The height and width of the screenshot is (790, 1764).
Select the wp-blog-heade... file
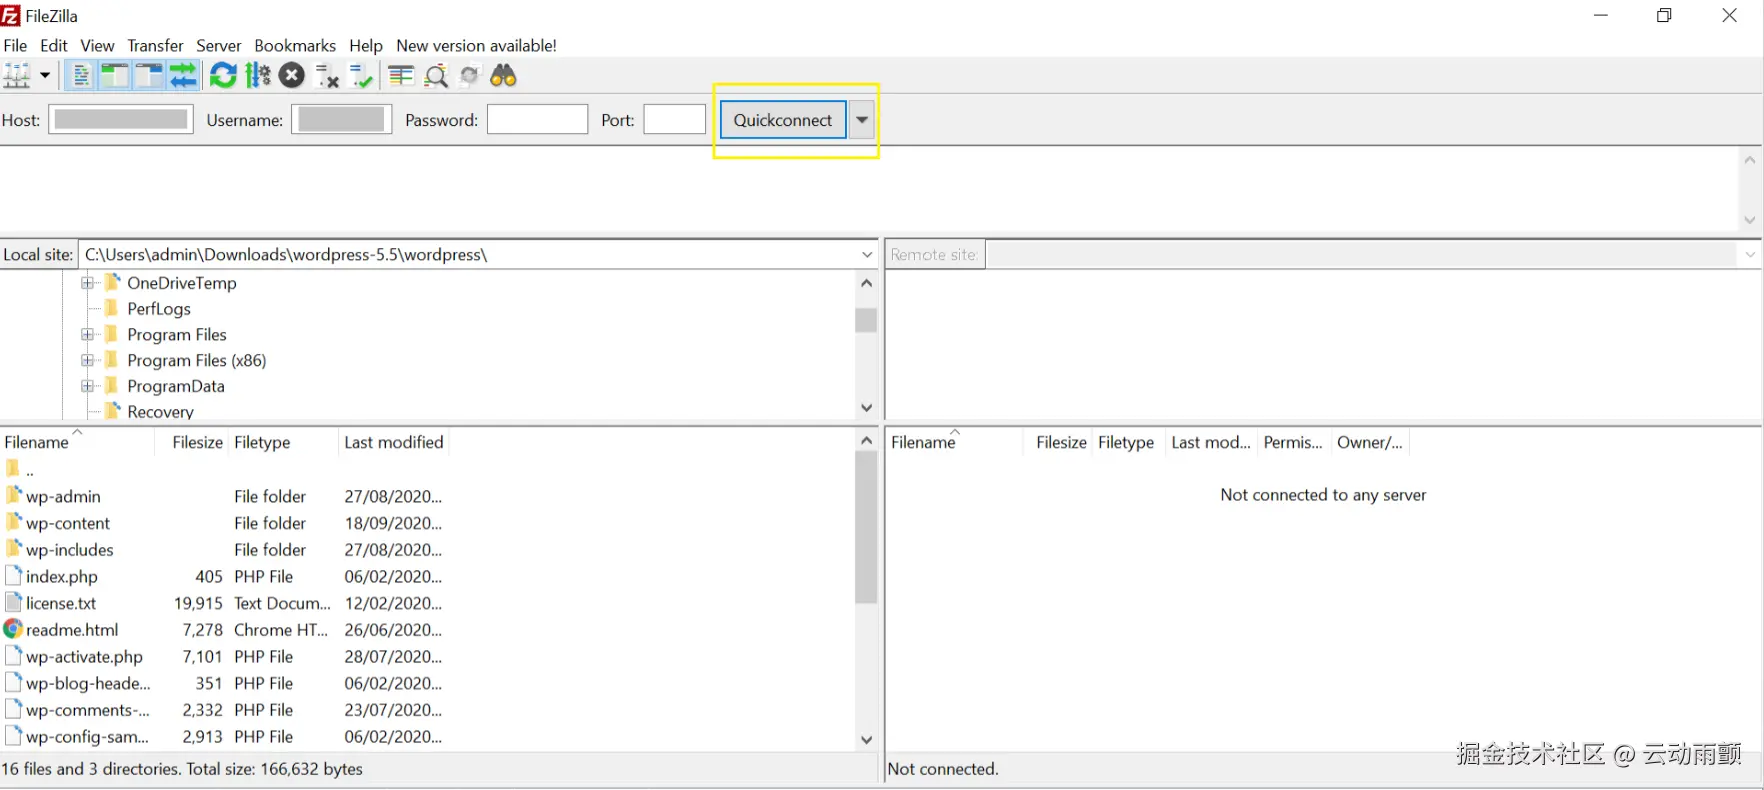click(88, 684)
